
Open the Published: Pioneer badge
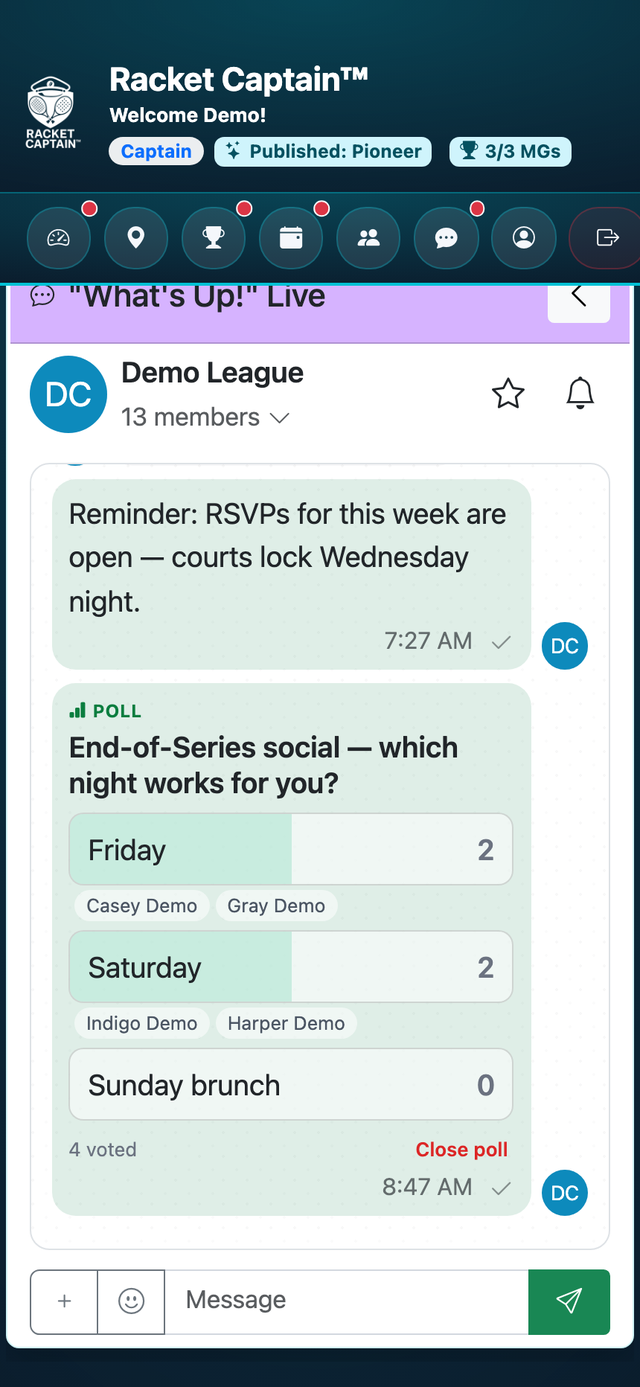(x=323, y=152)
